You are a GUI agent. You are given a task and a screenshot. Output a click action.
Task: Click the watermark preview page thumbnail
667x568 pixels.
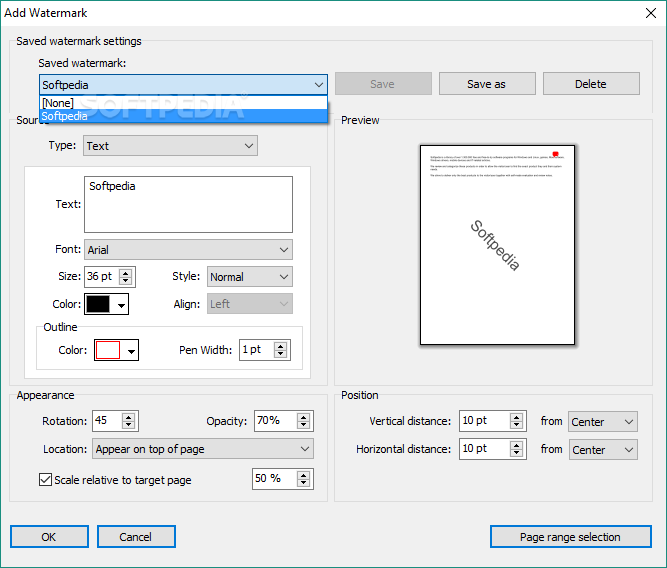click(x=497, y=245)
